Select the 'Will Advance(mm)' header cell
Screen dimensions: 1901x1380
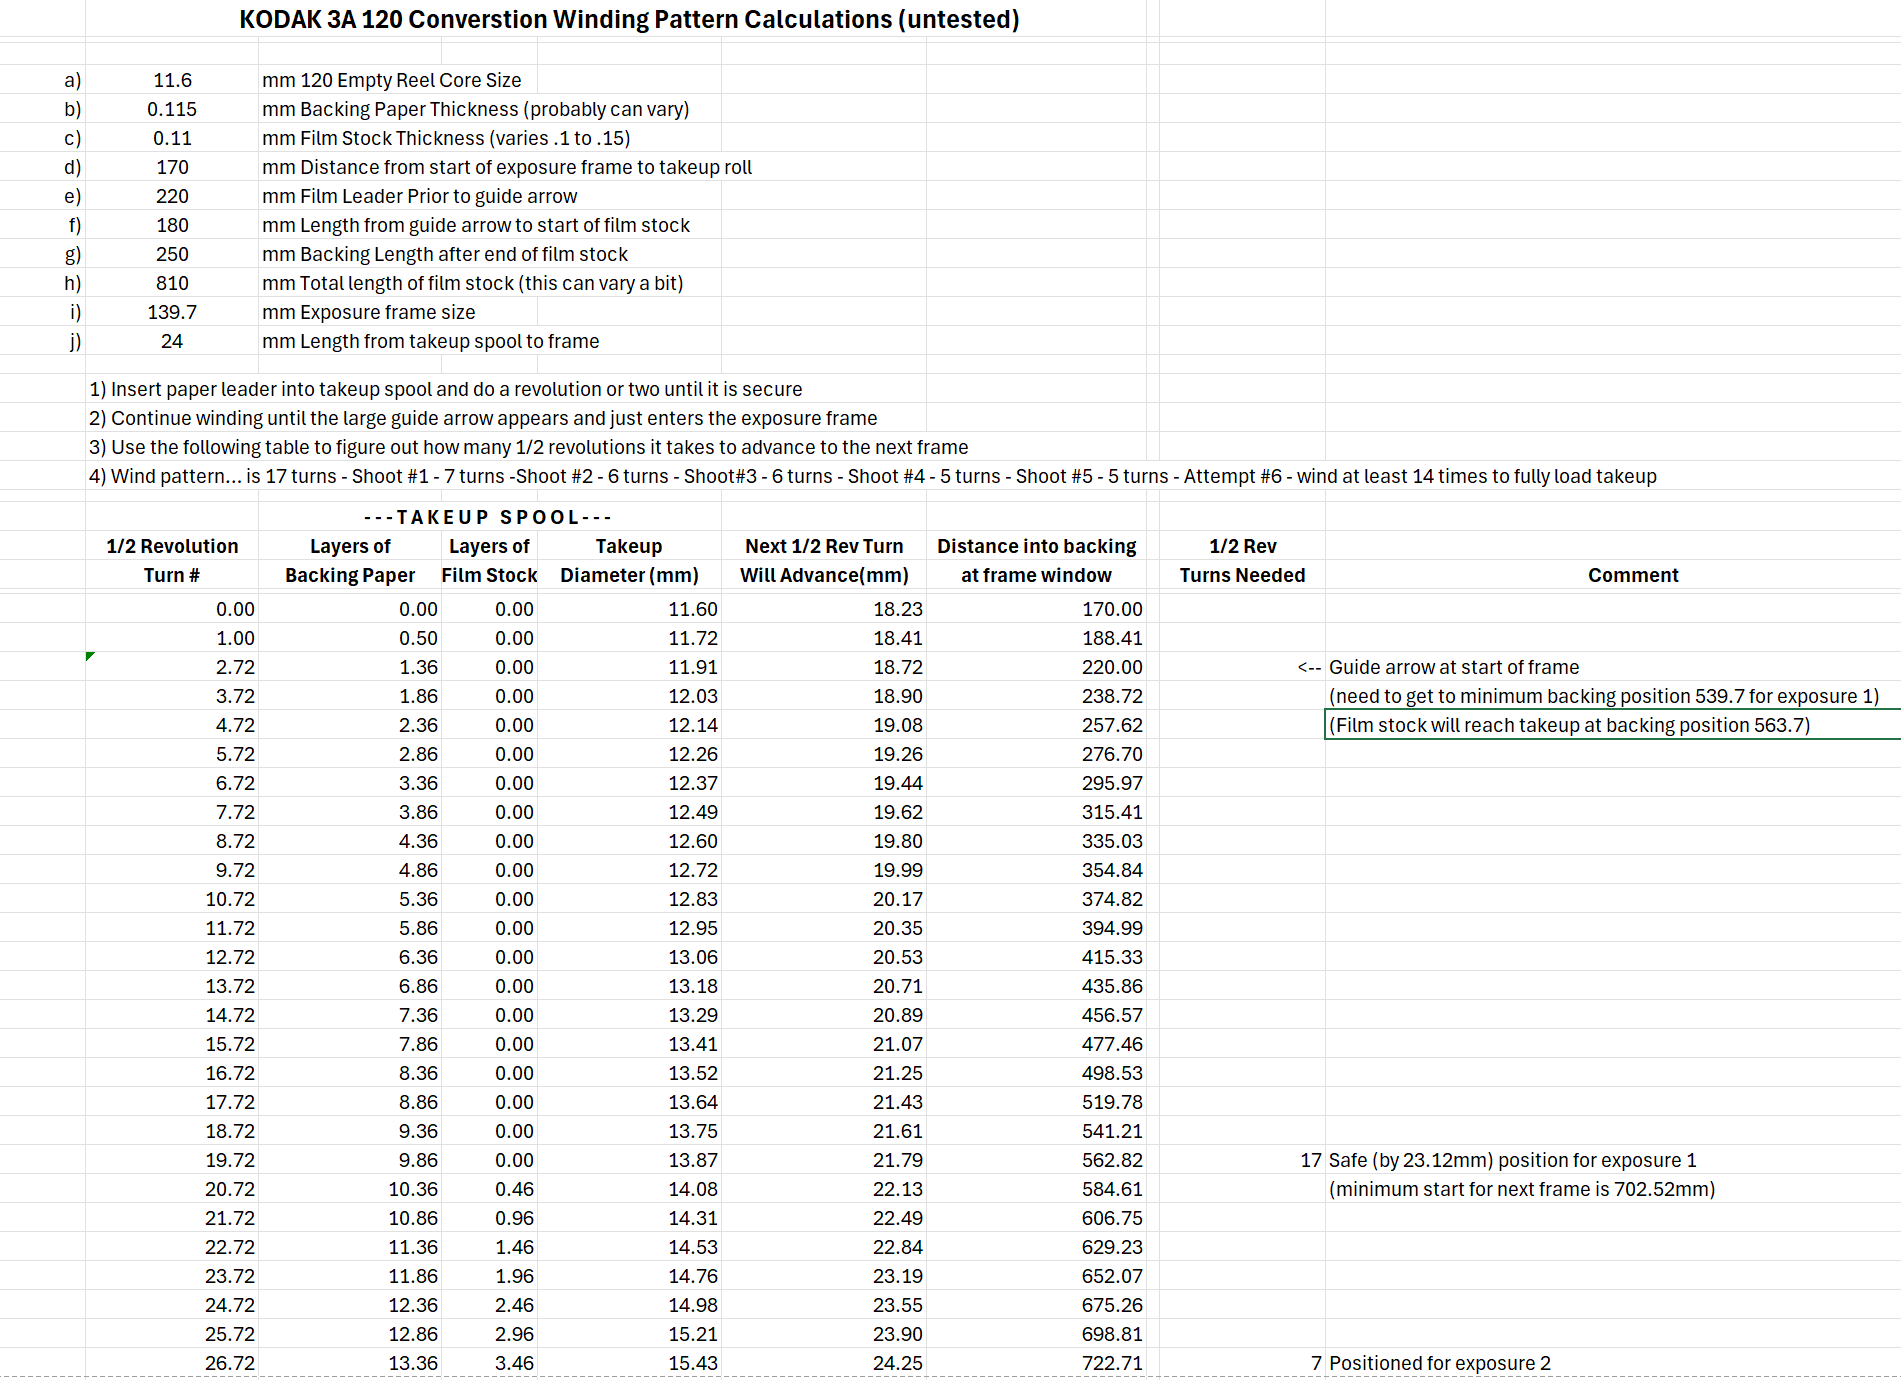pos(824,575)
